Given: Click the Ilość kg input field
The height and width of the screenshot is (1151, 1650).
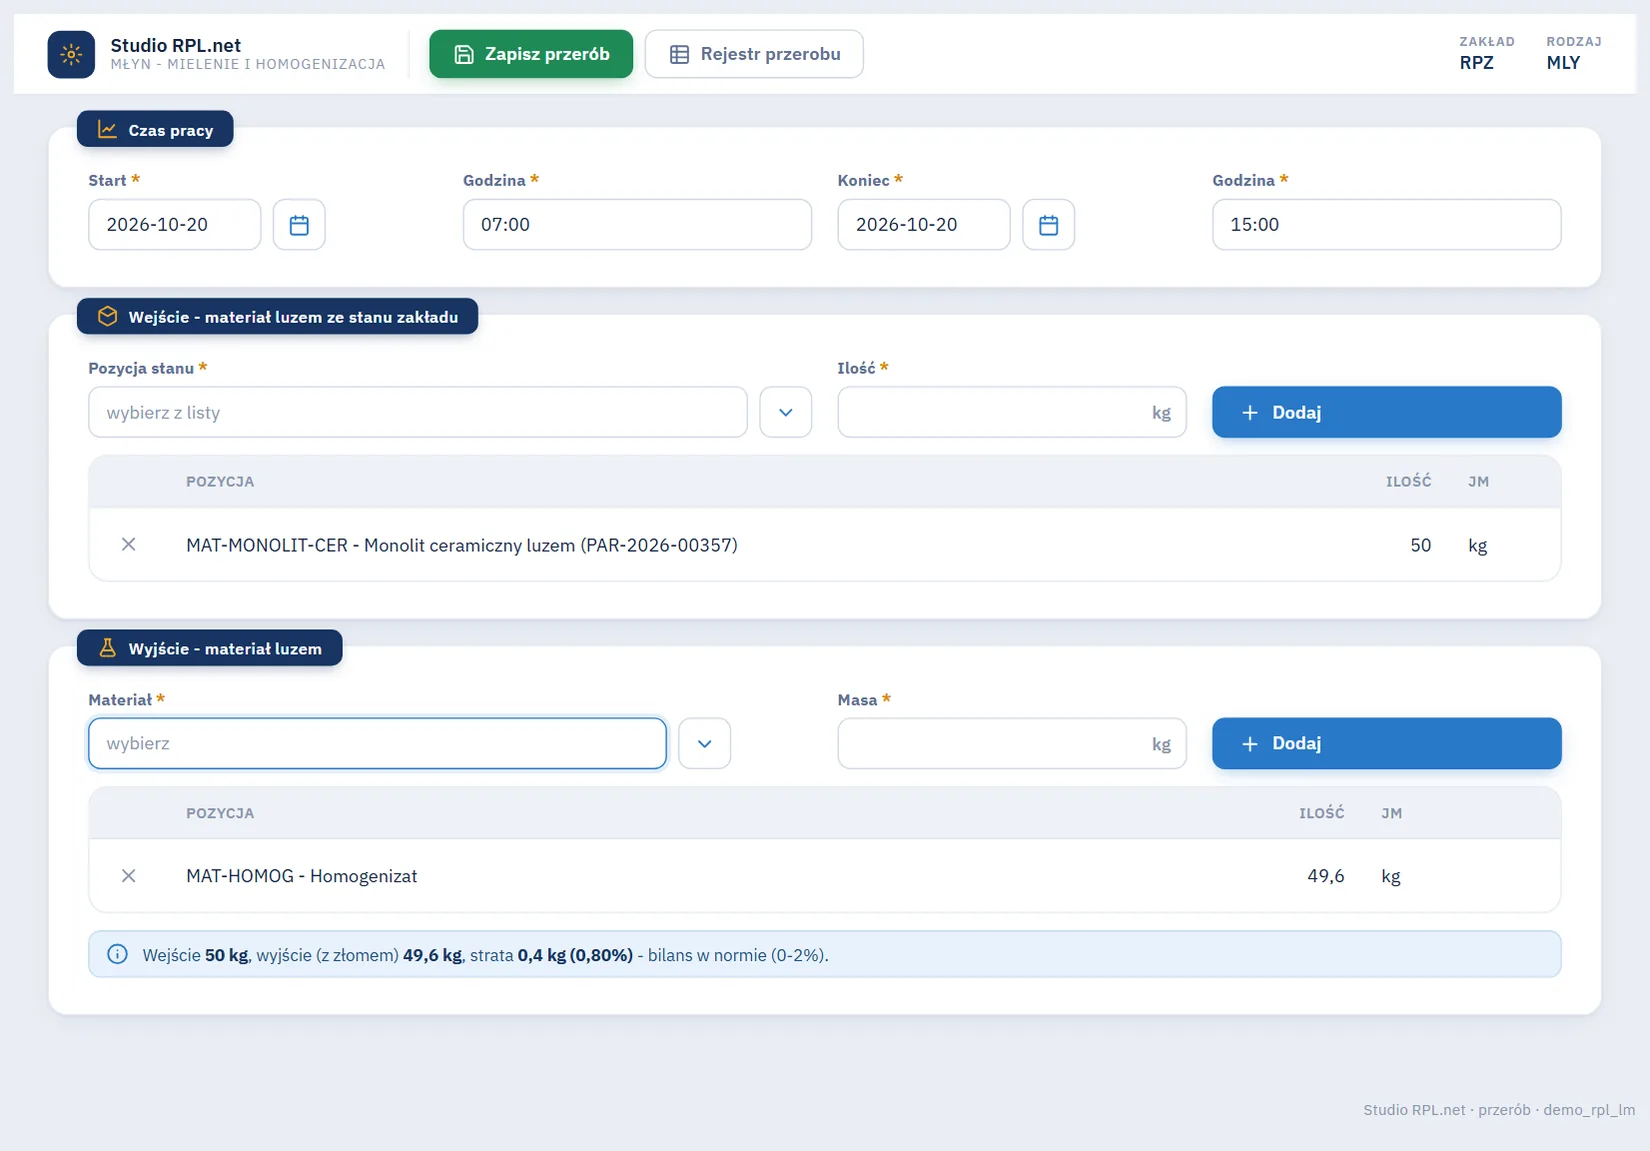Looking at the screenshot, I should 1012,412.
